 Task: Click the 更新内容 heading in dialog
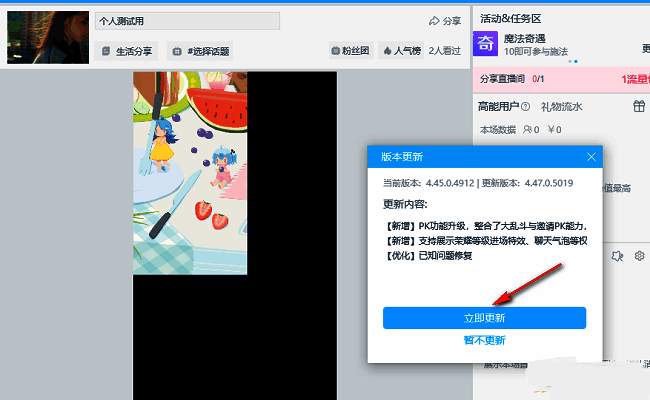(405, 204)
